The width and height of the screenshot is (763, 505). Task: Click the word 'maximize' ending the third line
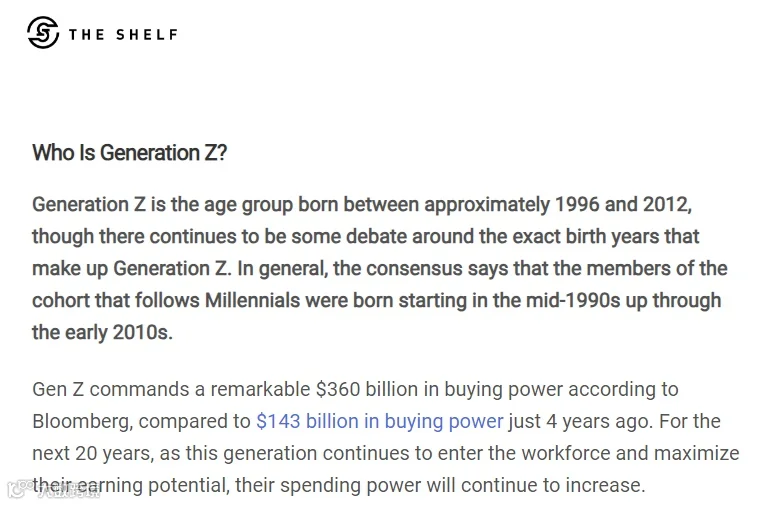[697, 453]
